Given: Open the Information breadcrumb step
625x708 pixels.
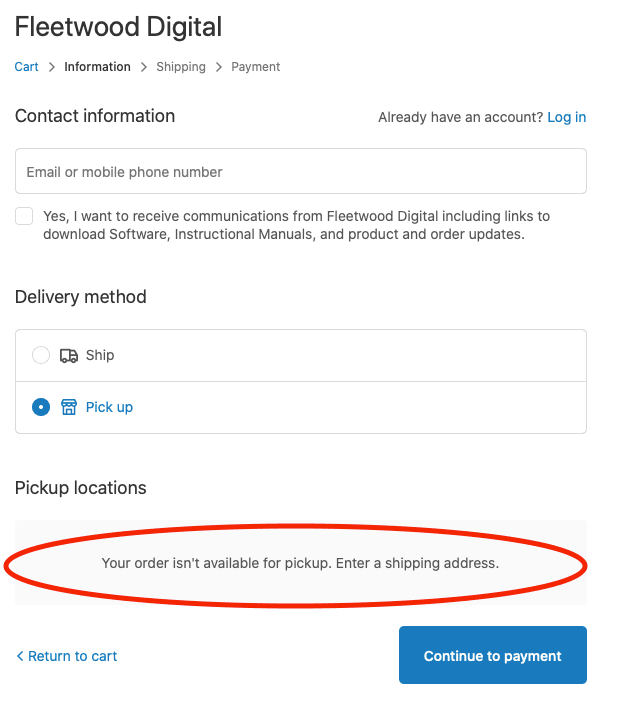Looking at the screenshot, I should point(97,67).
